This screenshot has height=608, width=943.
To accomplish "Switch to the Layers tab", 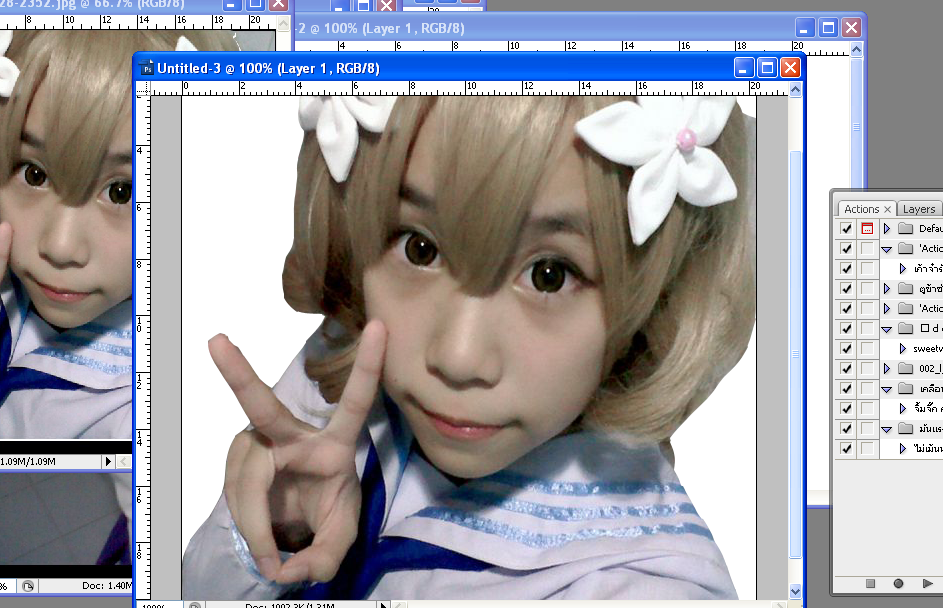I will pos(919,209).
